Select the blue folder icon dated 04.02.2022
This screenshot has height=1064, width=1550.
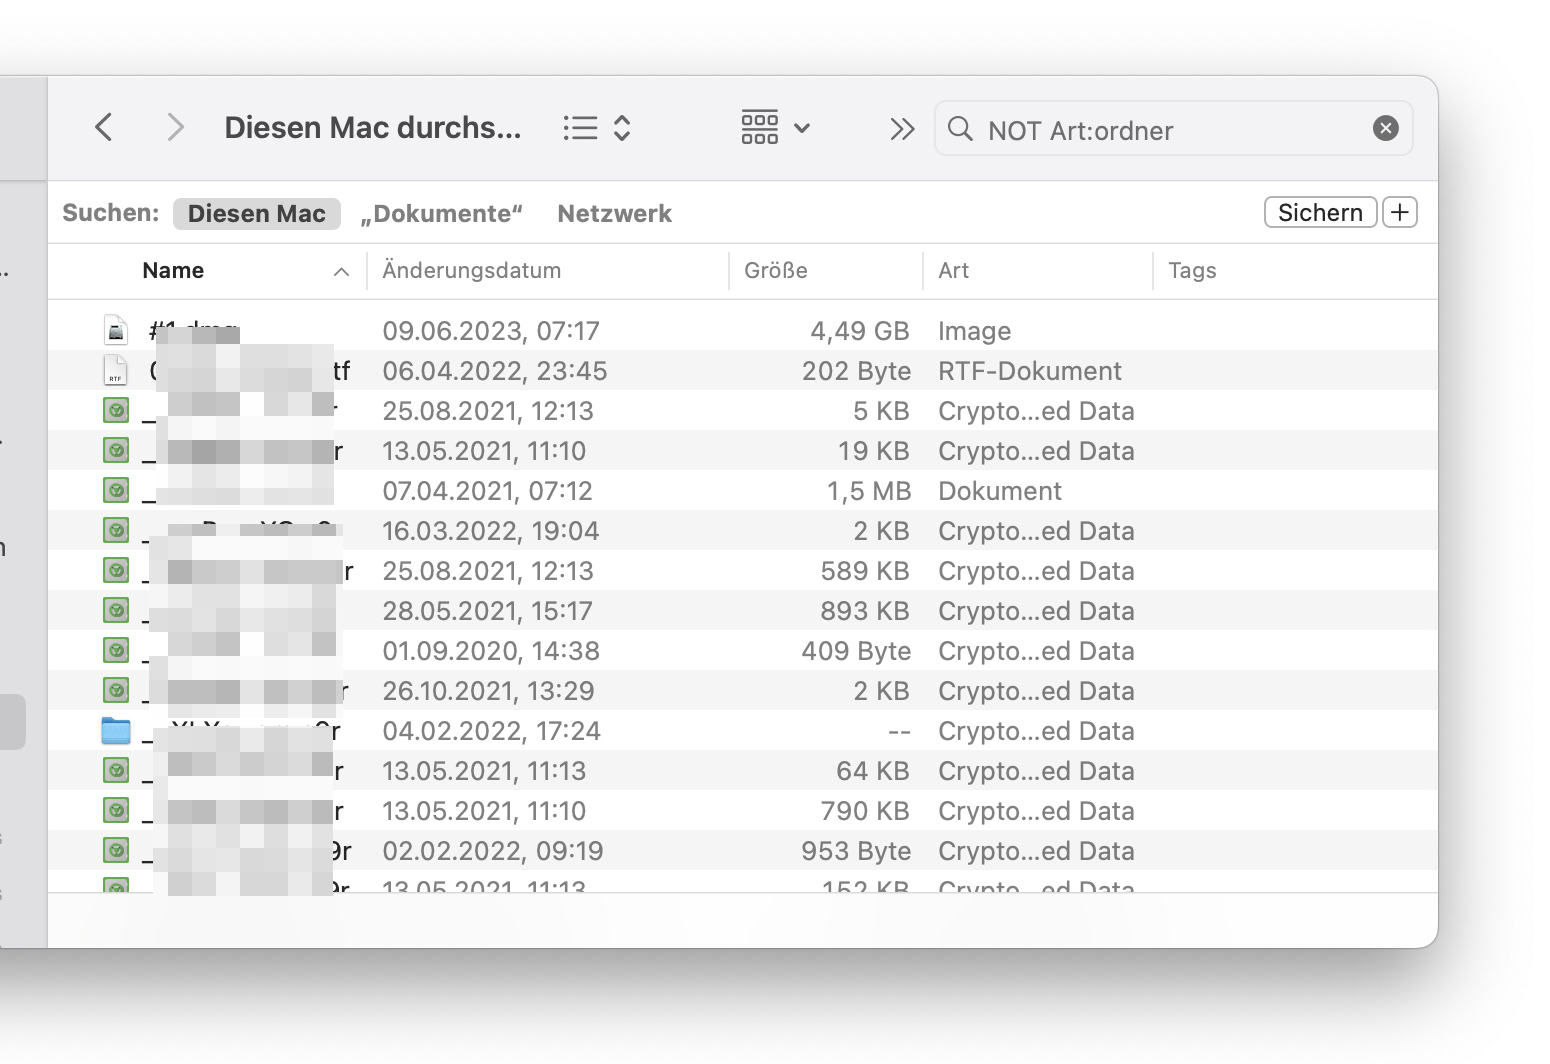[x=116, y=731]
